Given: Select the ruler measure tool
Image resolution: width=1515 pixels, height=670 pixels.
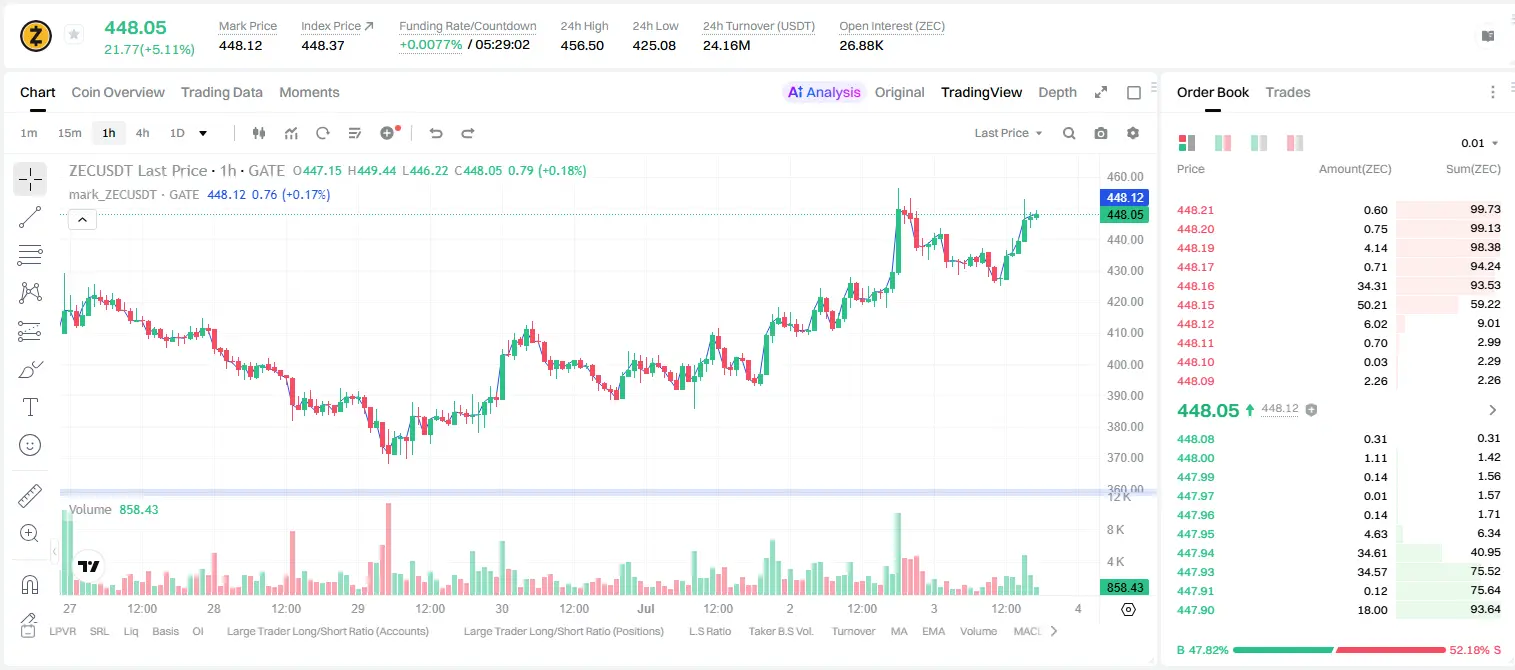Looking at the screenshot, I should click(30, 496).
